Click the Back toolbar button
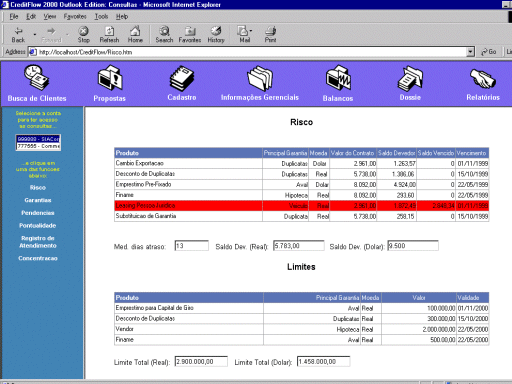This screenshot has width=512, height=384. tap(18, 35)
